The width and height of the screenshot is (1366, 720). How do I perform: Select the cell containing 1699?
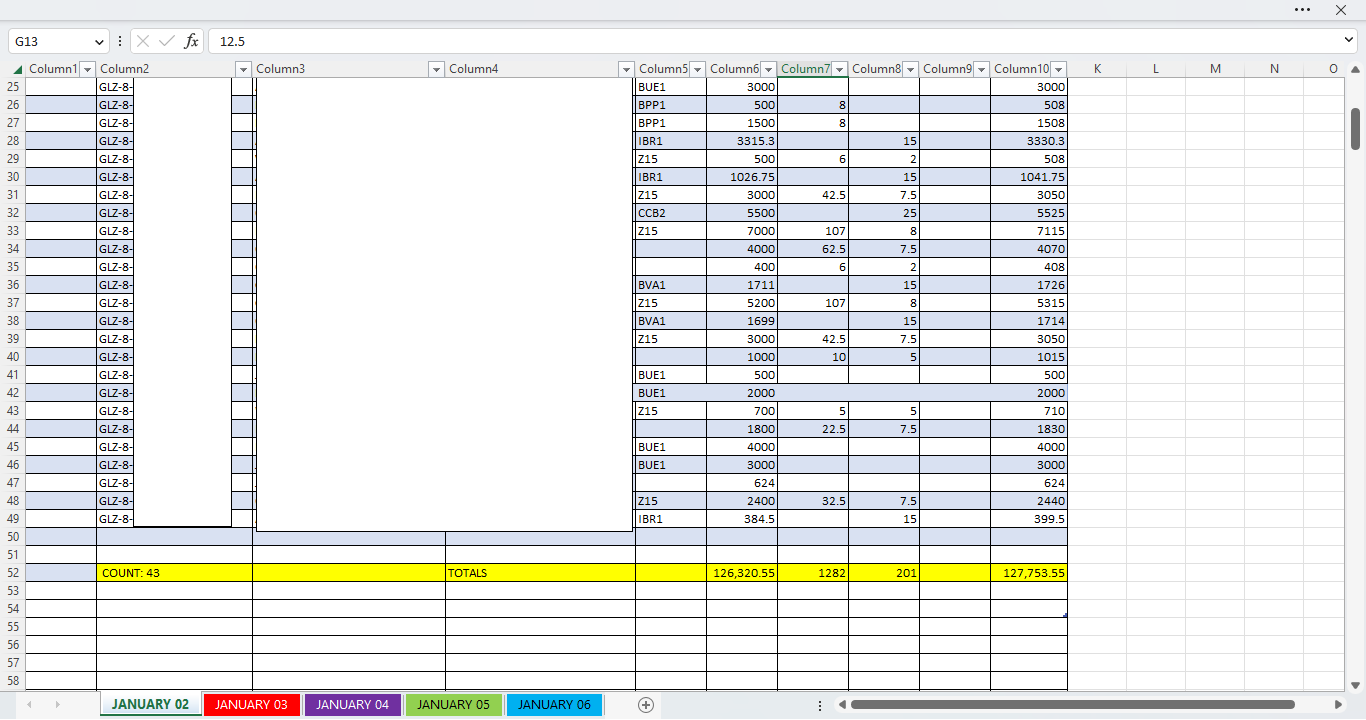pyautogui.click(x=742, y=321)
